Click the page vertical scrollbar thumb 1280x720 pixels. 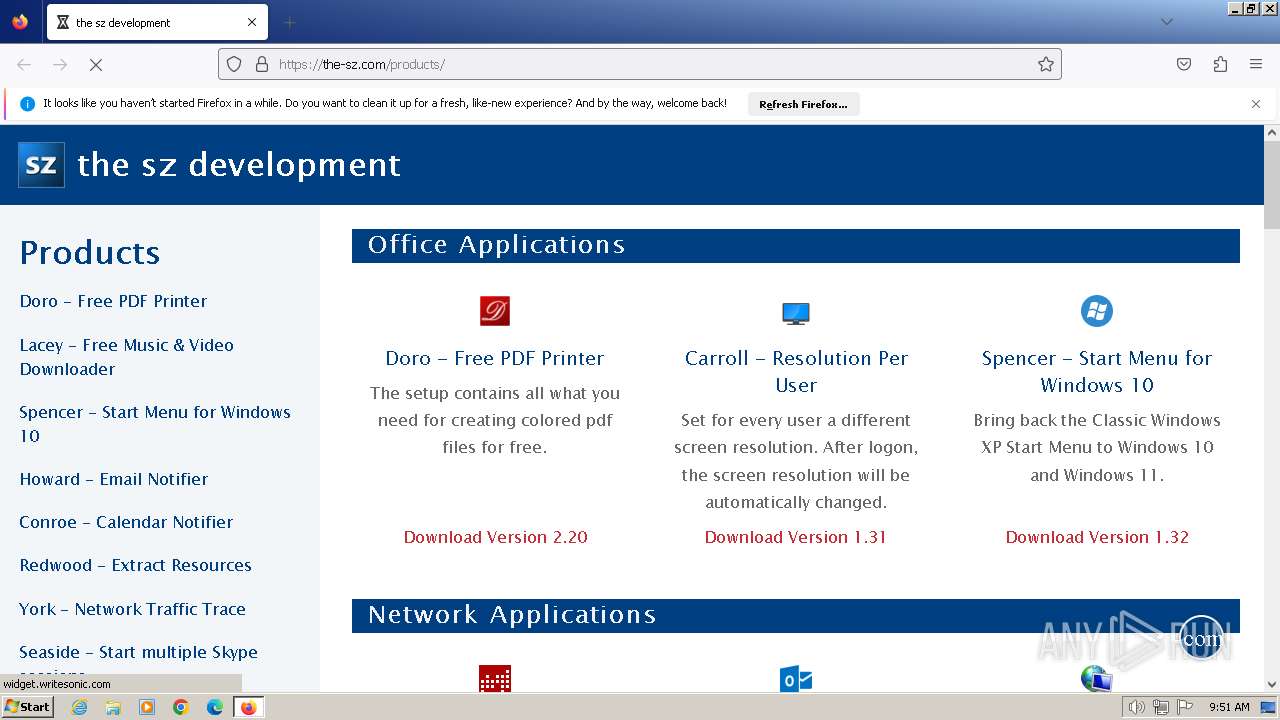1272,185
